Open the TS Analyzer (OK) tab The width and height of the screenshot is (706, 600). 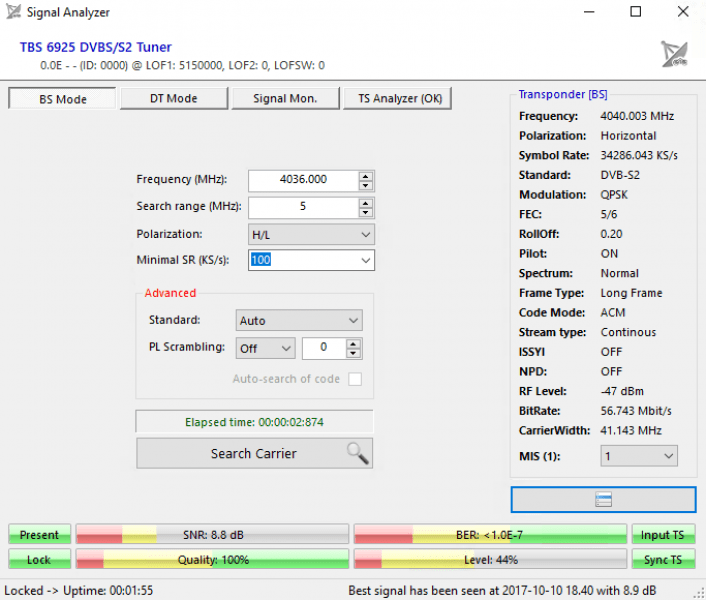398,99
